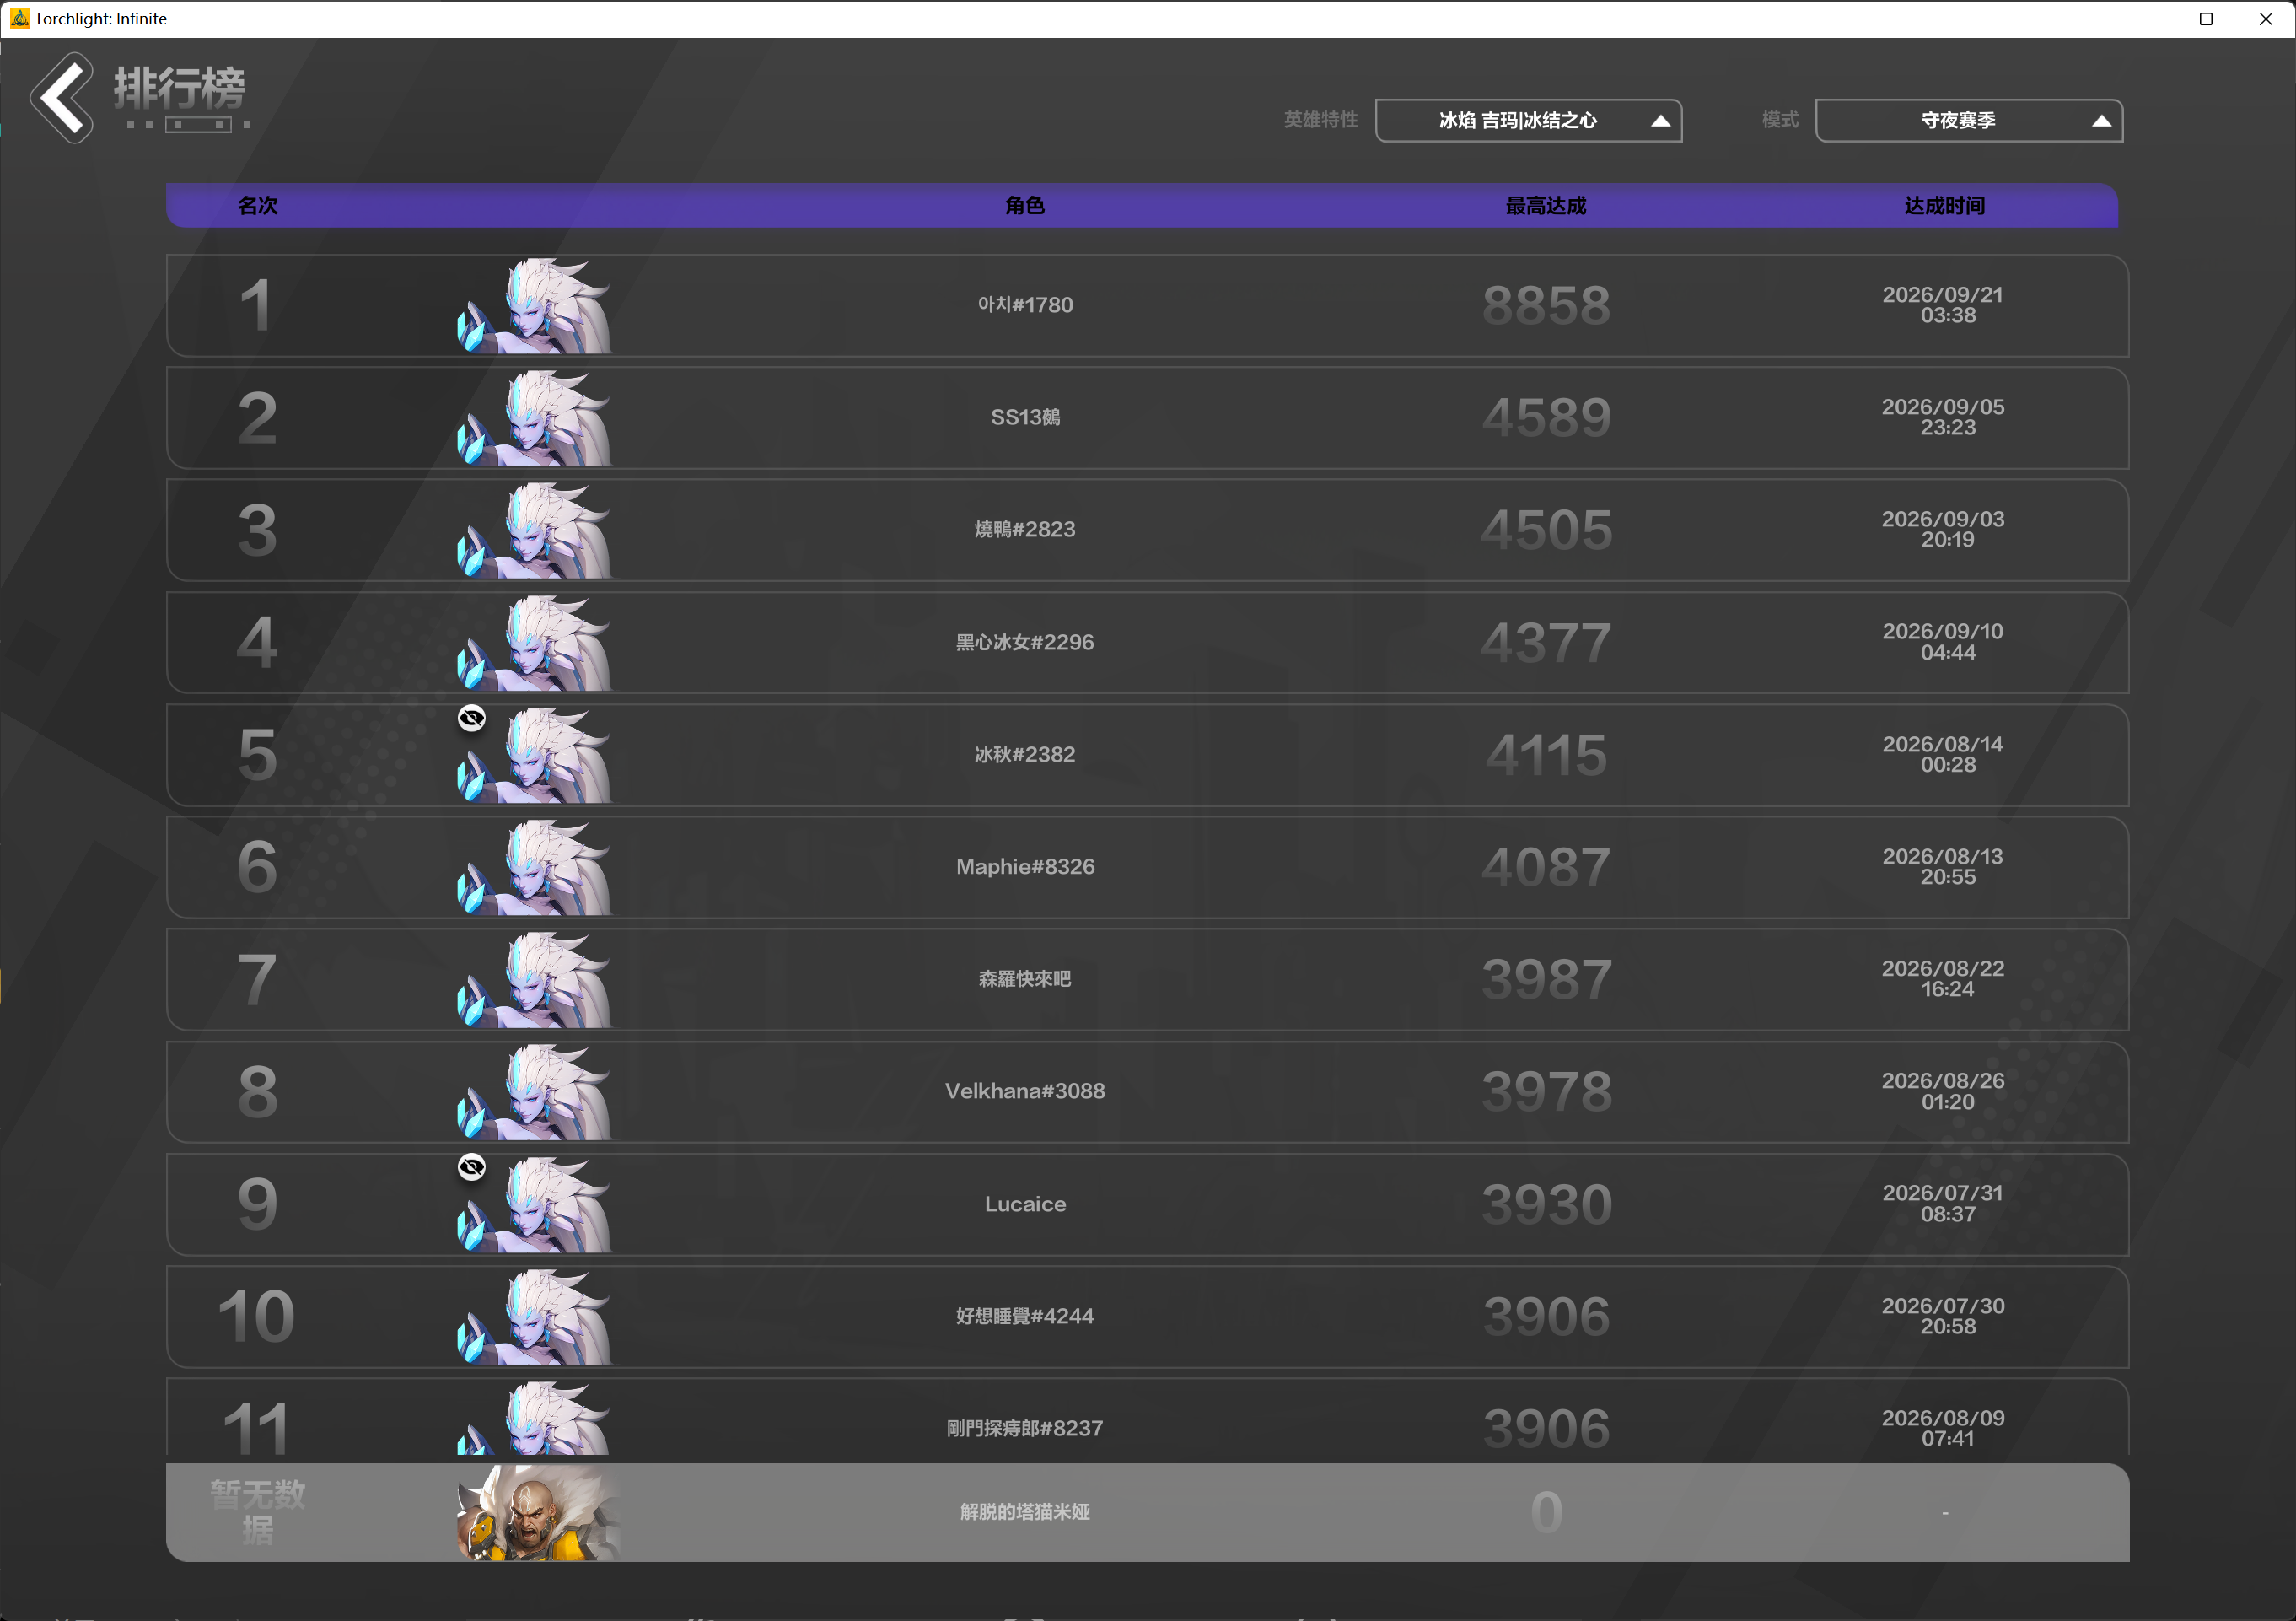
Task: Click the date 2026/08/22 16:24
Action: [x=1944, y=979]
